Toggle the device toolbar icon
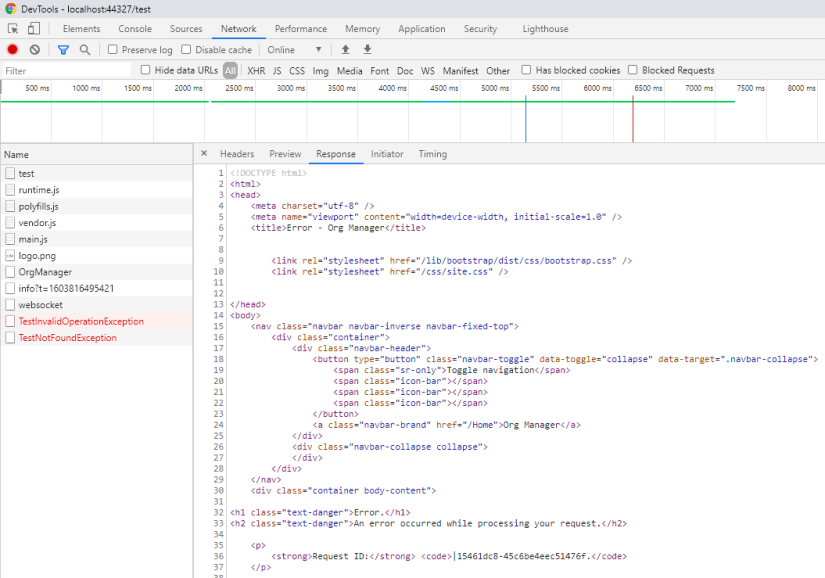The image size is (825, 578). [x=34, y=28]
